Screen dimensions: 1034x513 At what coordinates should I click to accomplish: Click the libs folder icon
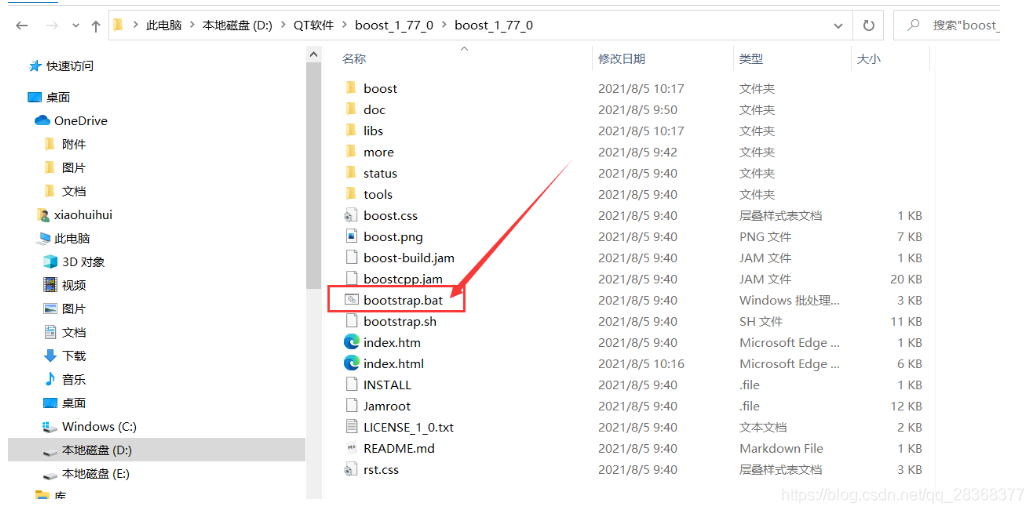pos(351,130)
